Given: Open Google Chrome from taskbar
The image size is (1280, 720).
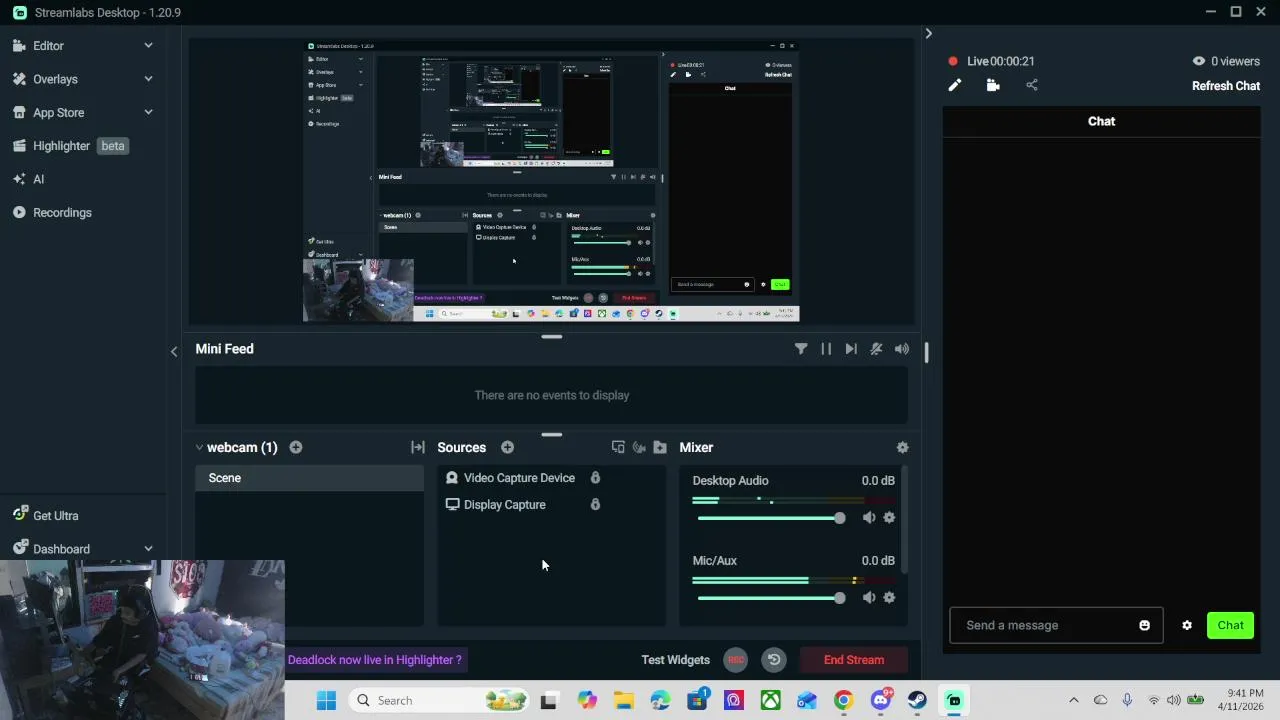Looking at the screenshot, I should click(x=844, y=701).
